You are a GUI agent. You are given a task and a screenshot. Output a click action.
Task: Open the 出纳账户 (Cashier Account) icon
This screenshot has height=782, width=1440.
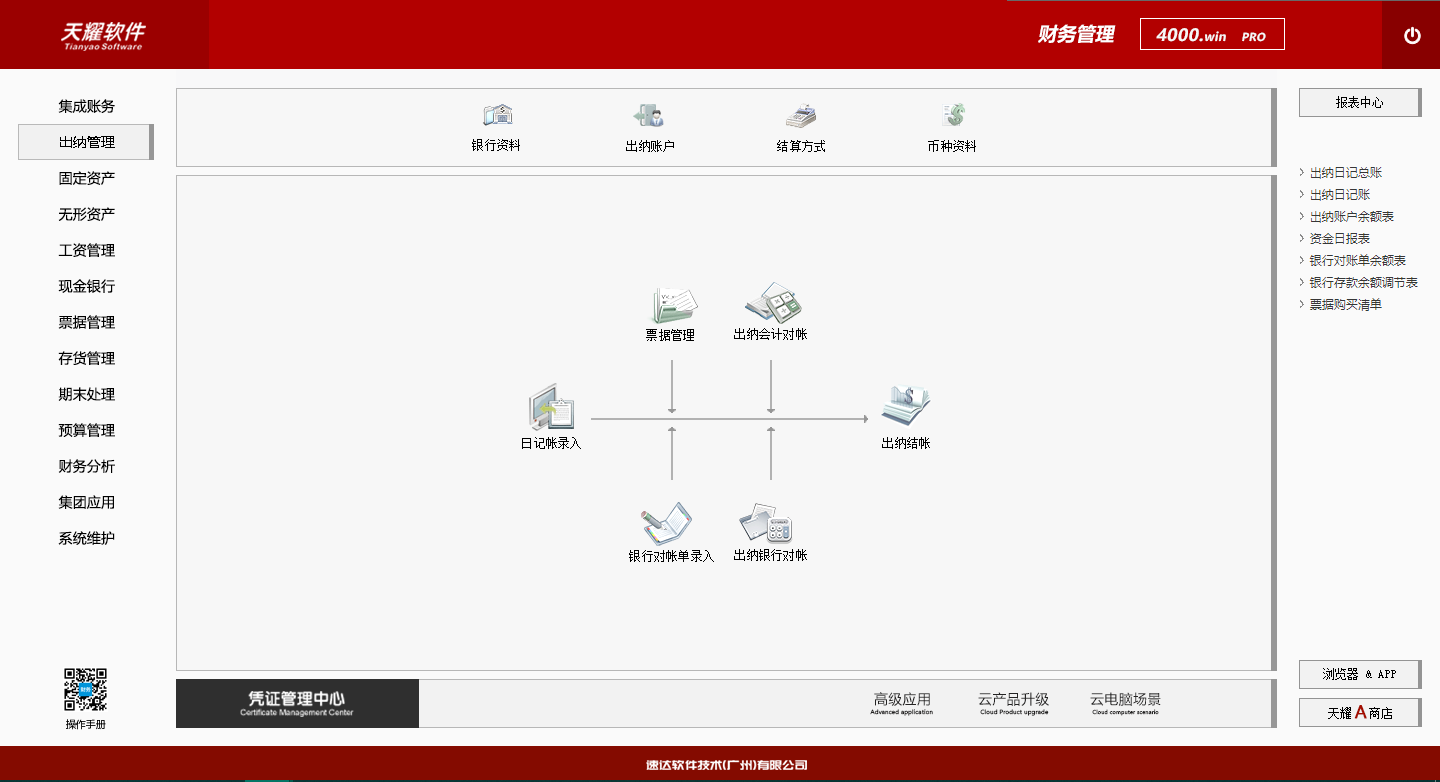coord(648,125)
